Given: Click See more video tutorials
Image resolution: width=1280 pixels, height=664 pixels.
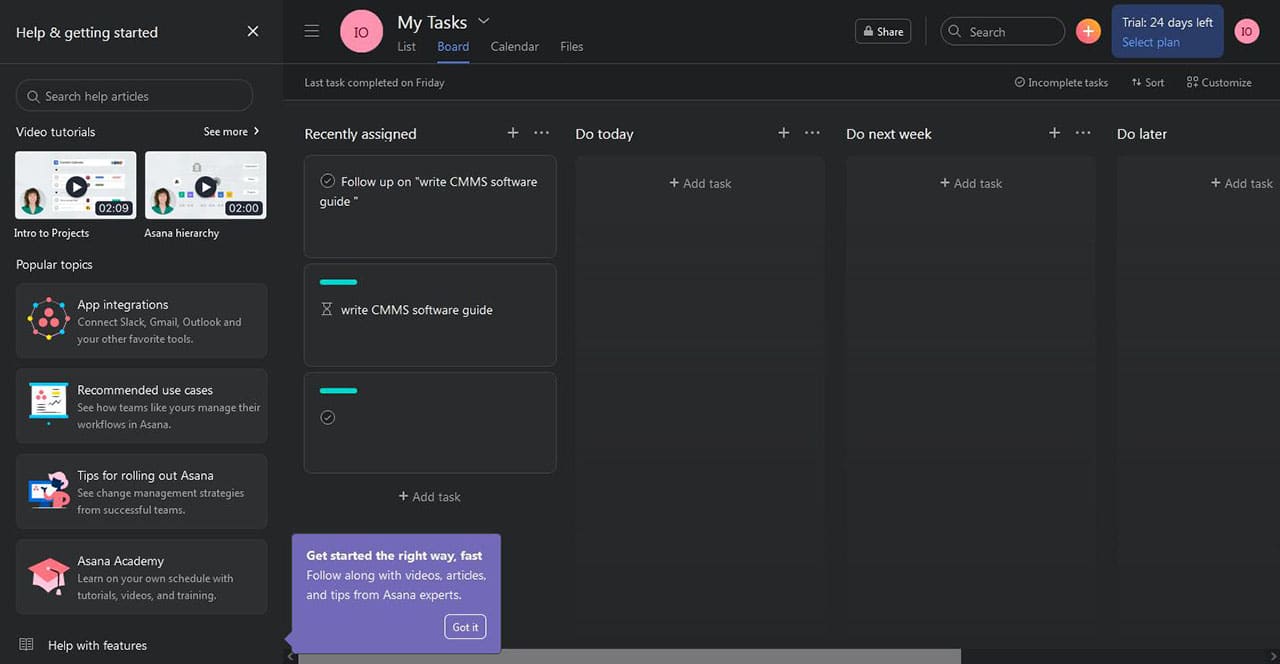Looking at the screenshot, I should (x=232, y=131).
